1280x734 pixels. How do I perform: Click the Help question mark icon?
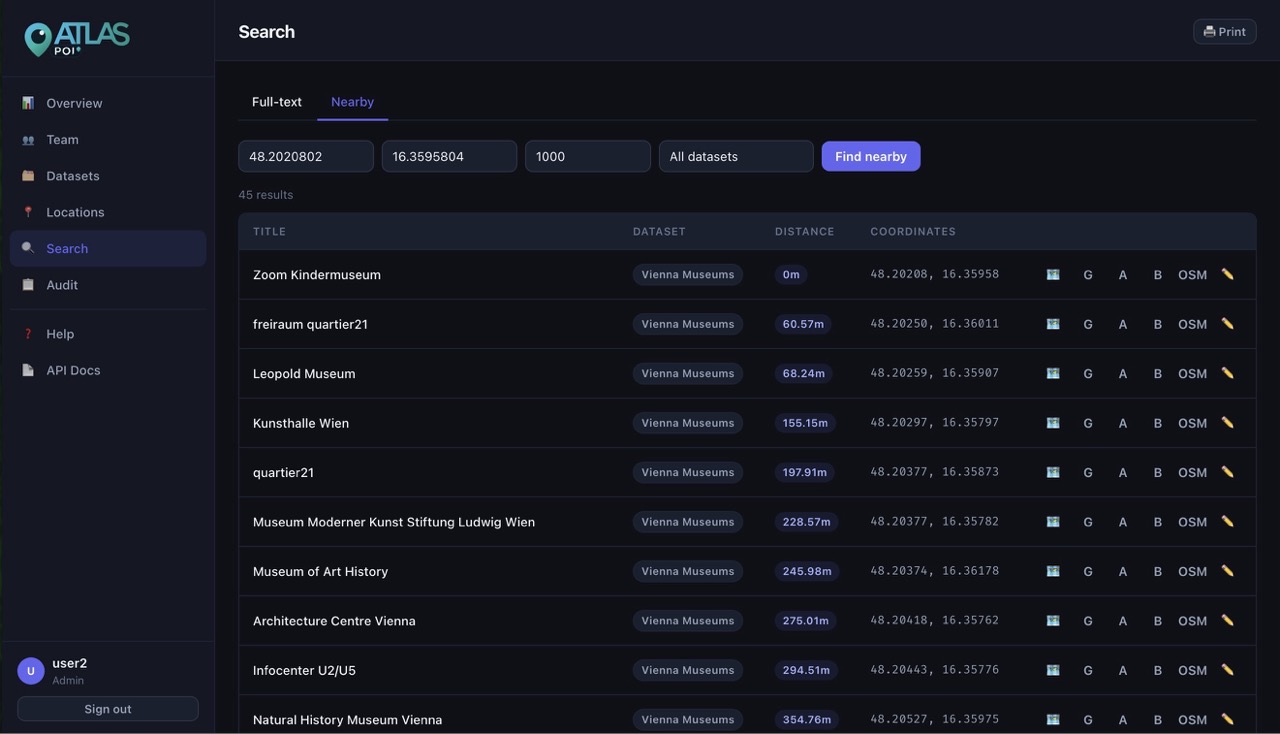coord(28,334)
